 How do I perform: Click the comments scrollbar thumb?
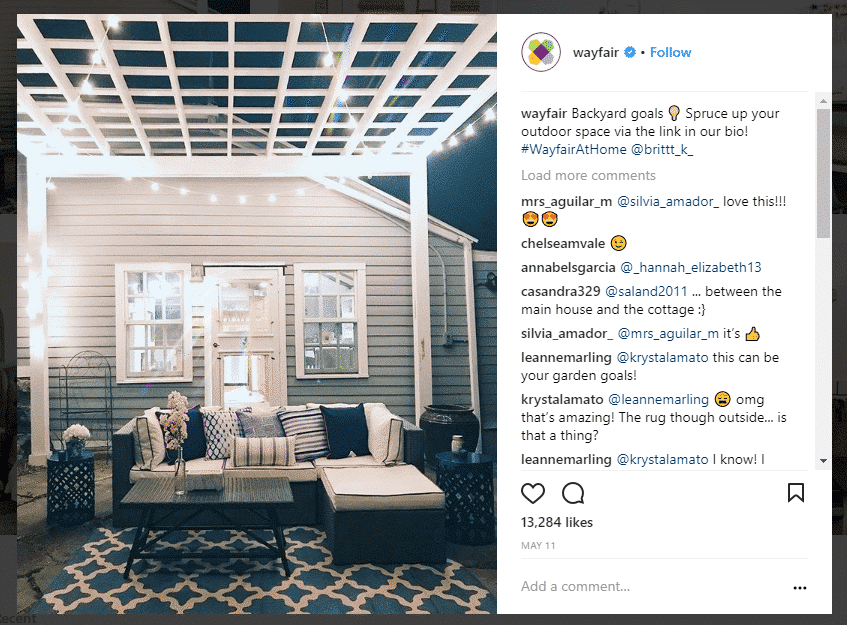823,173
